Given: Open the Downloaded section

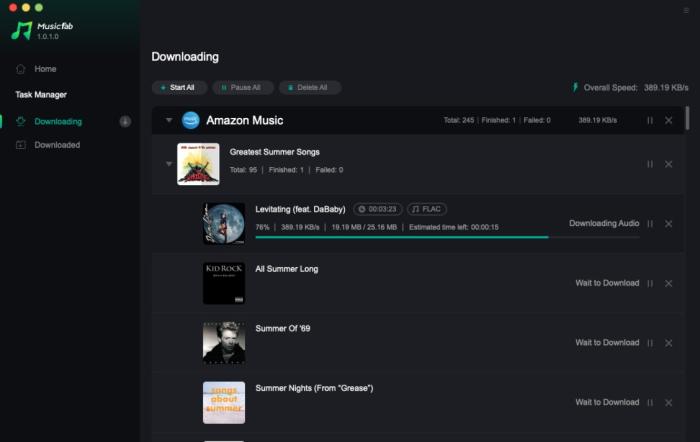Looking at the screenshot, I should [57, 145].
